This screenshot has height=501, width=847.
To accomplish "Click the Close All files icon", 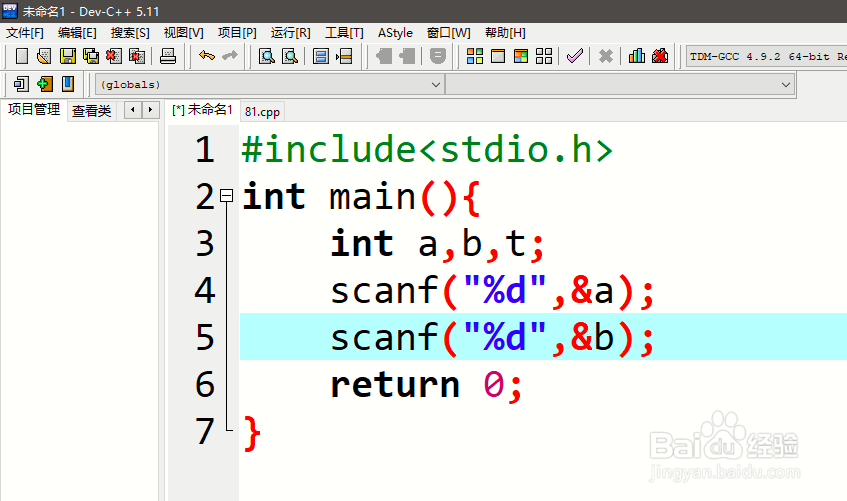I will (137, 56).
